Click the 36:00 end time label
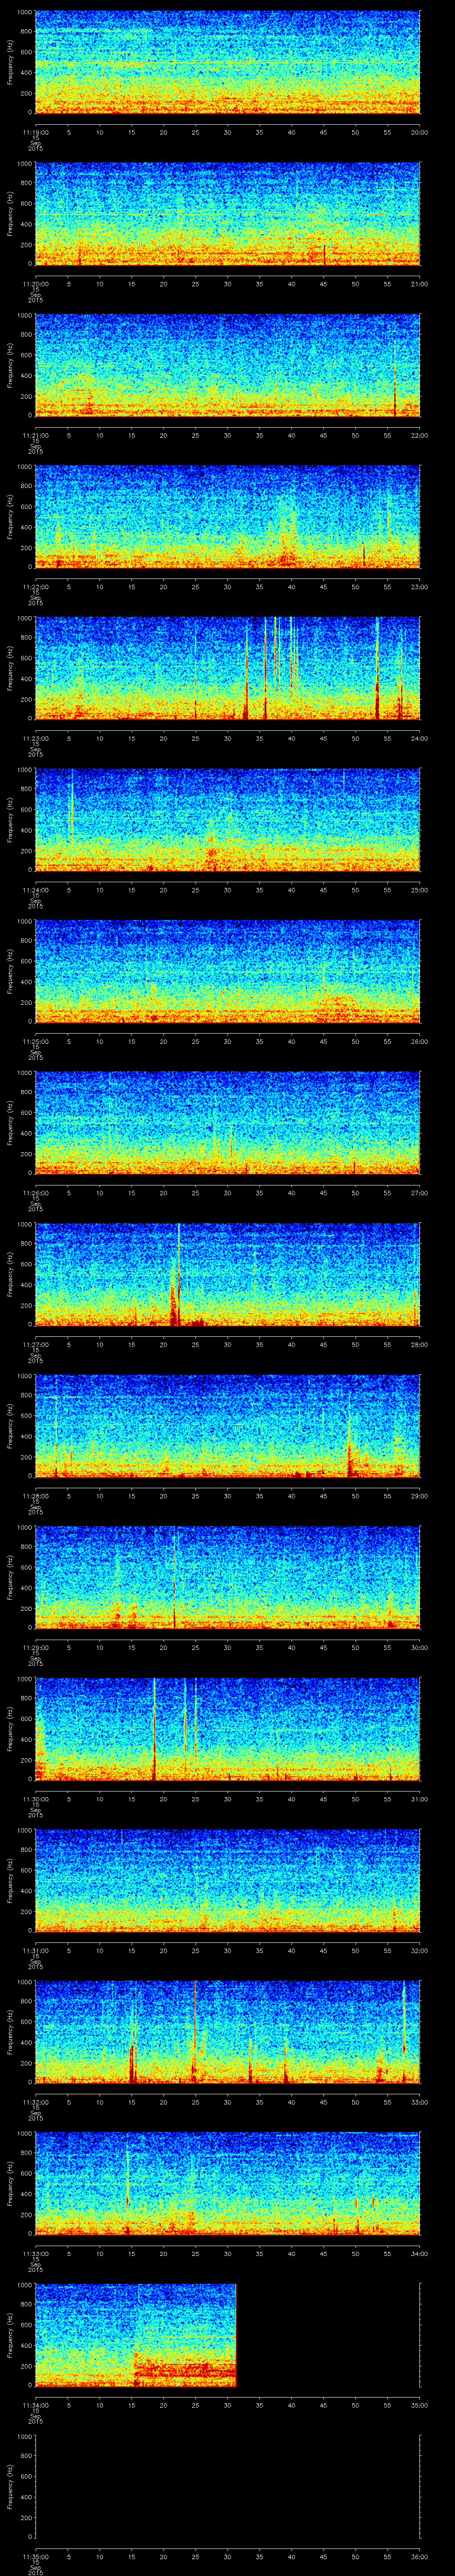The height and width of the screenshot is (2576, 455). [x=419, y=2556]
